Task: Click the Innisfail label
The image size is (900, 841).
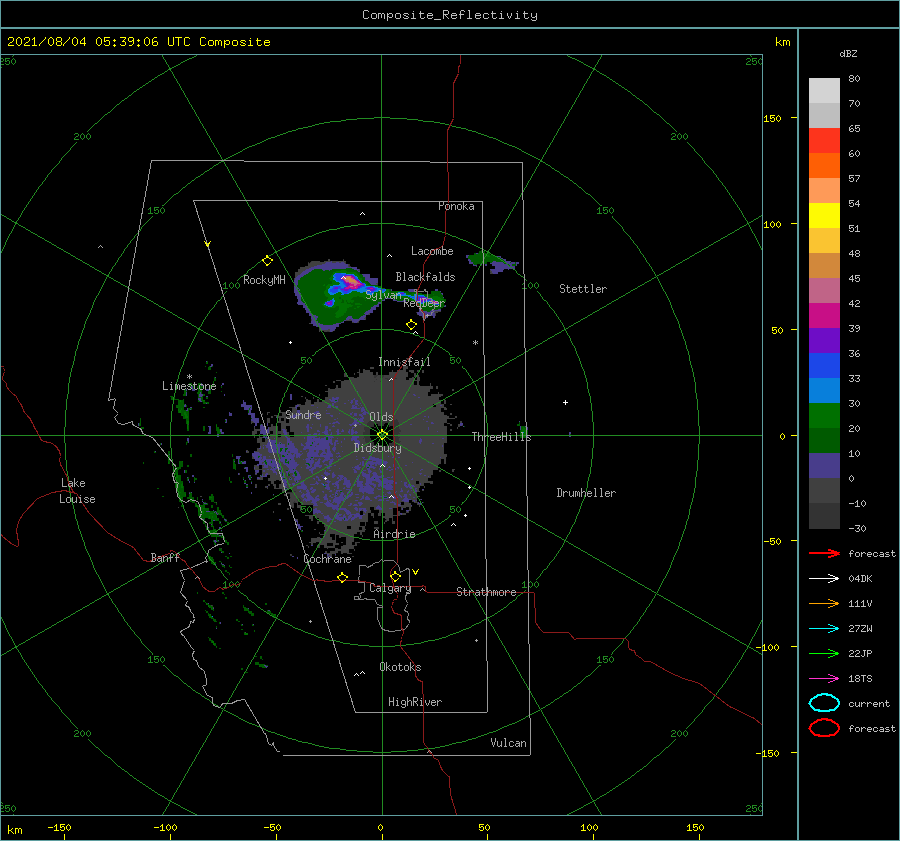Action: [x=404, y=362]
